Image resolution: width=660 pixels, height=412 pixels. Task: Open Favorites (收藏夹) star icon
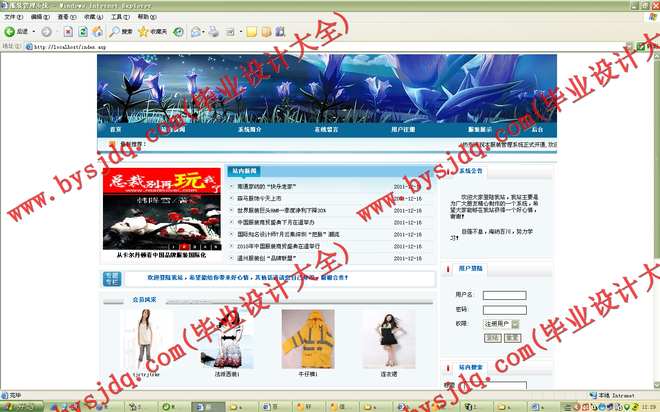153,32
